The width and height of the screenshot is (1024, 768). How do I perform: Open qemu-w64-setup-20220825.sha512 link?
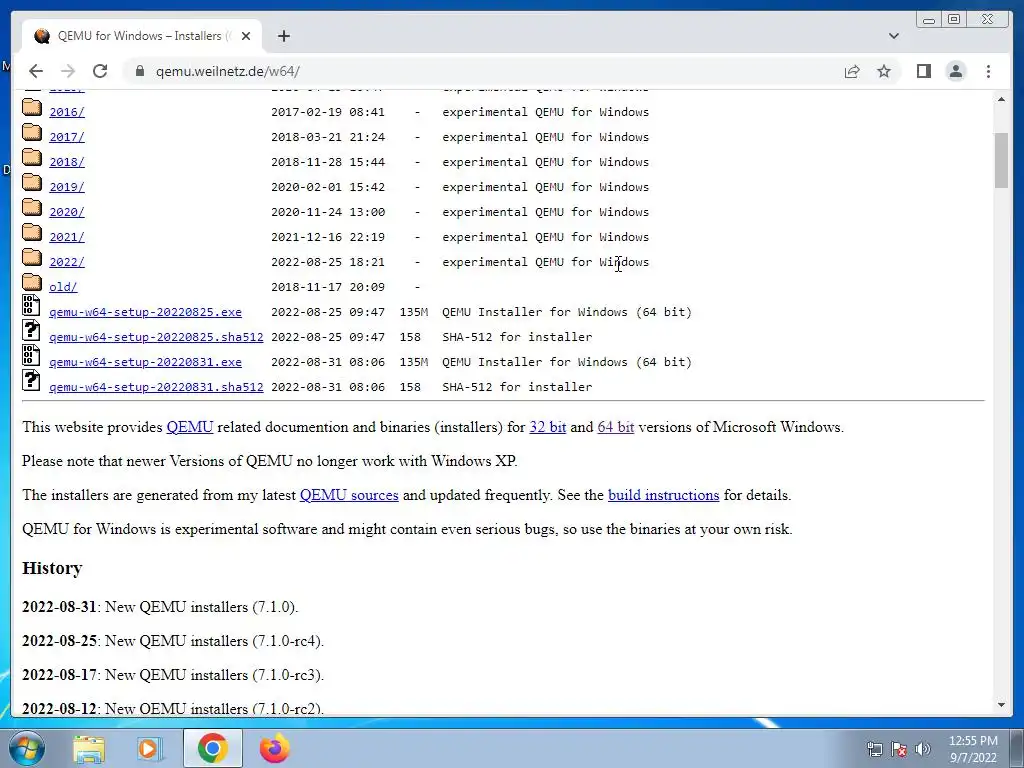pos(156,337)
